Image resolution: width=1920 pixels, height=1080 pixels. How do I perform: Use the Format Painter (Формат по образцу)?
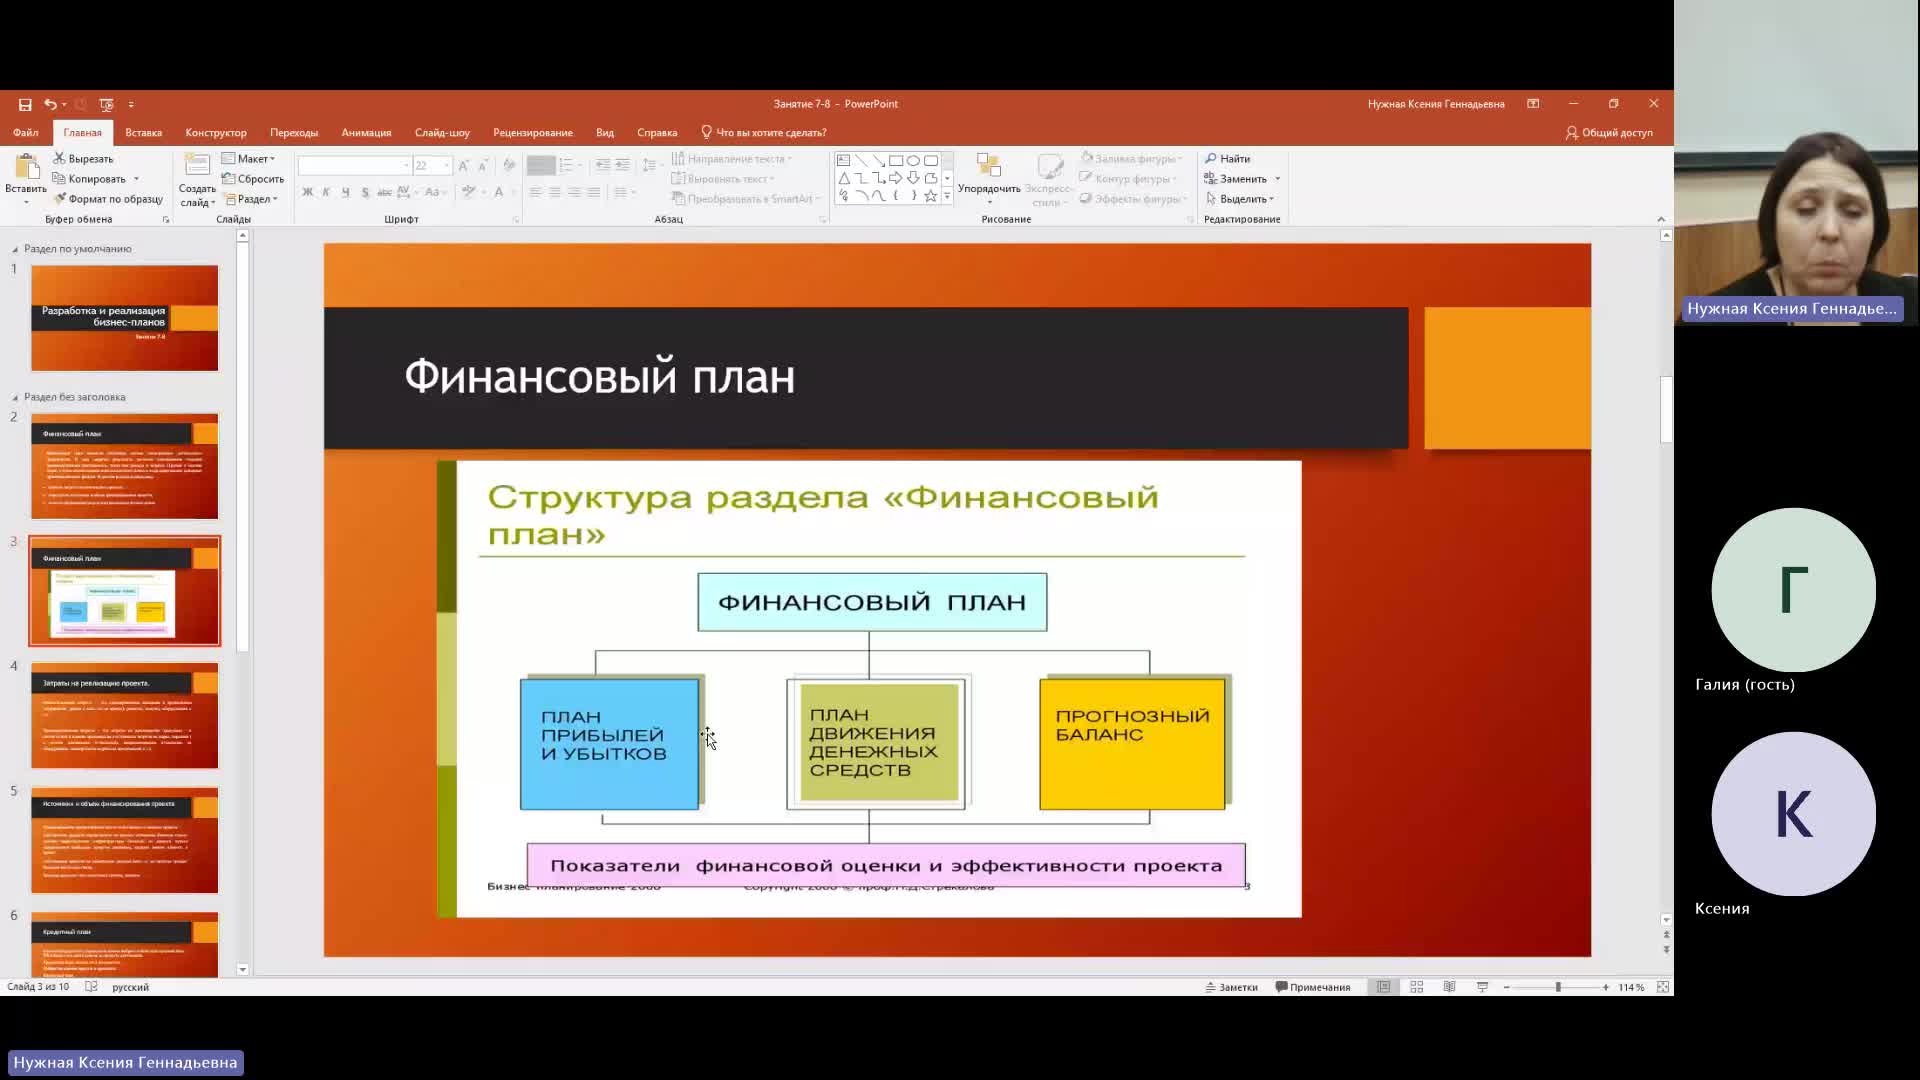coord(108,198)
